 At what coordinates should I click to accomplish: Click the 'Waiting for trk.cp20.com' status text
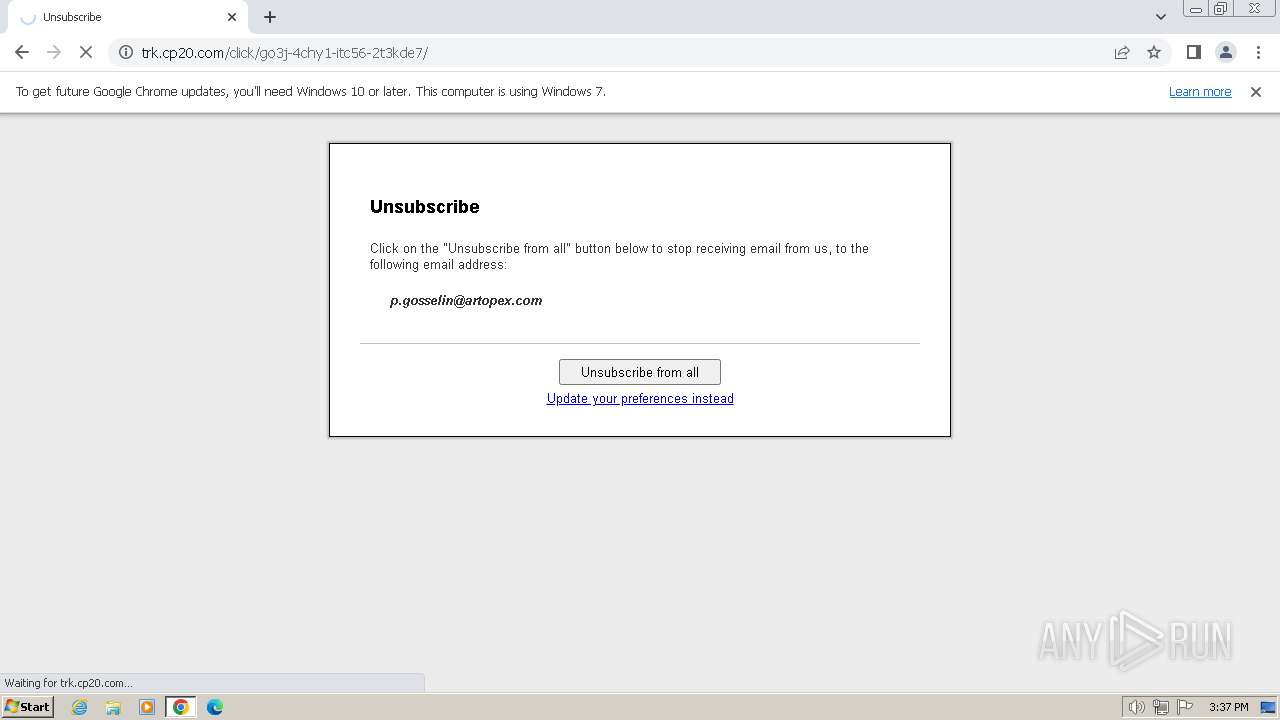coord(68,683)
